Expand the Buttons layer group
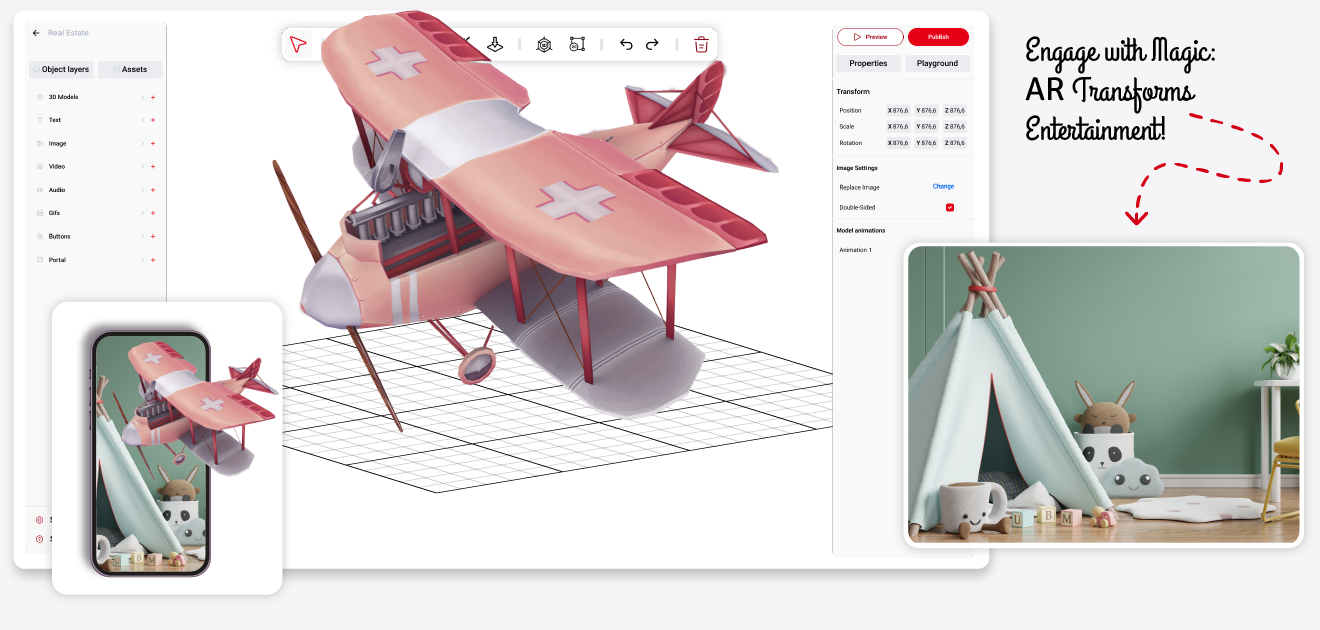This screenshot has height=630, width=1320. pos(143,236)
